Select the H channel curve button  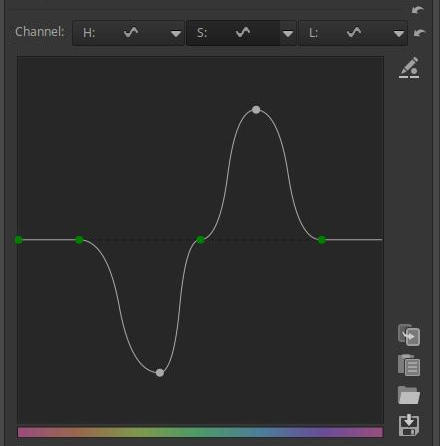coord(120,33)
